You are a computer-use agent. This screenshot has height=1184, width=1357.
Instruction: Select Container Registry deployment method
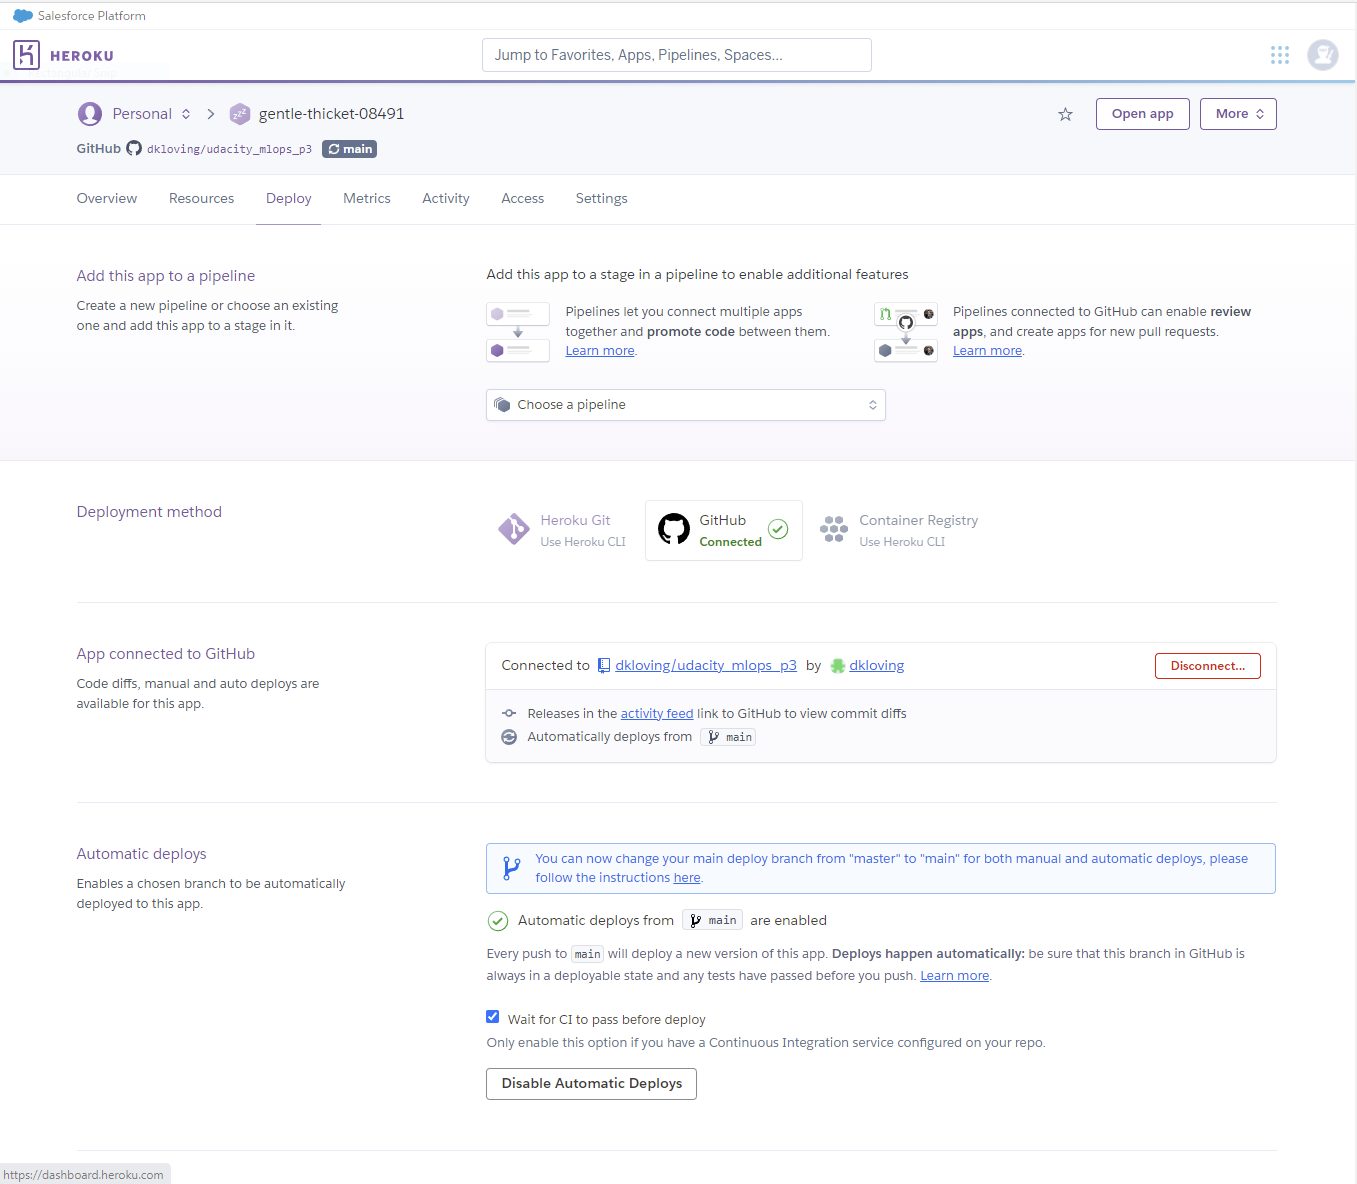point(899,530)
